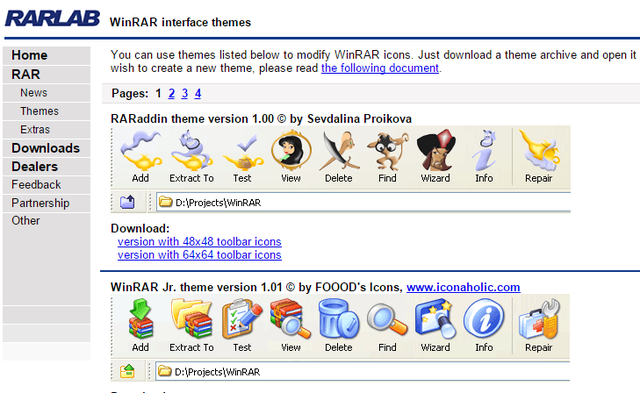This screenshot has width=640, height=393.
Task: Click the RARLAB logo
Action: [x=53, y=19]
